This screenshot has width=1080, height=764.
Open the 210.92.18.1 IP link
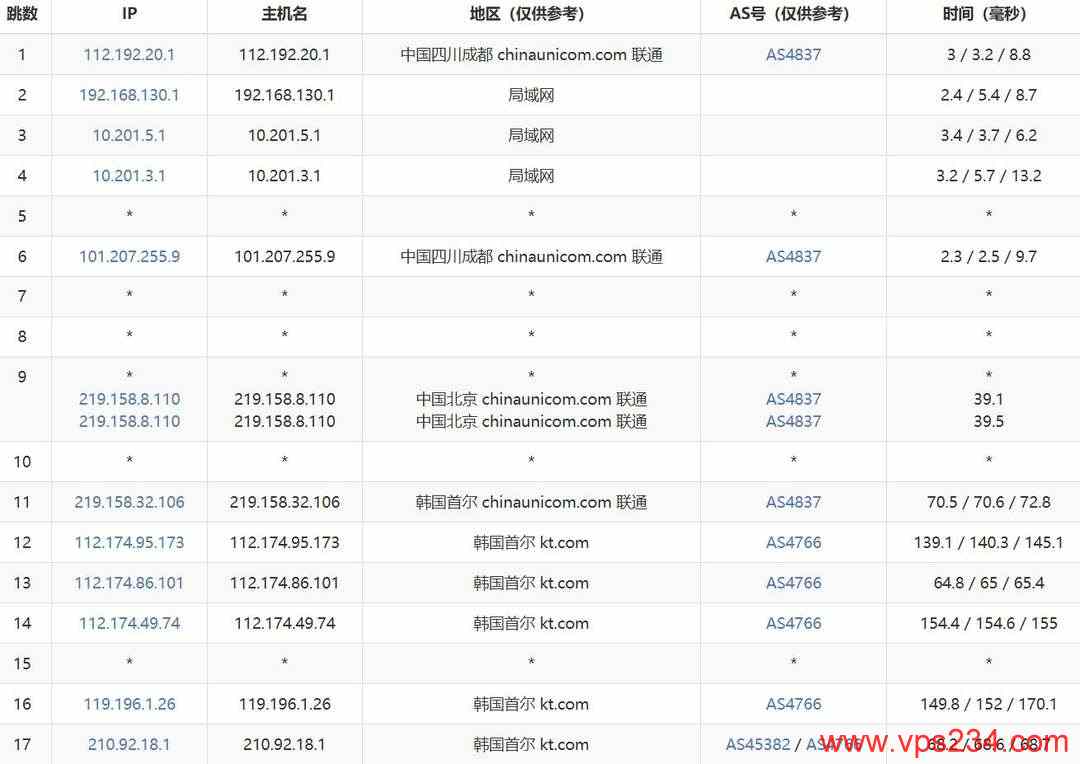(129, 744)
